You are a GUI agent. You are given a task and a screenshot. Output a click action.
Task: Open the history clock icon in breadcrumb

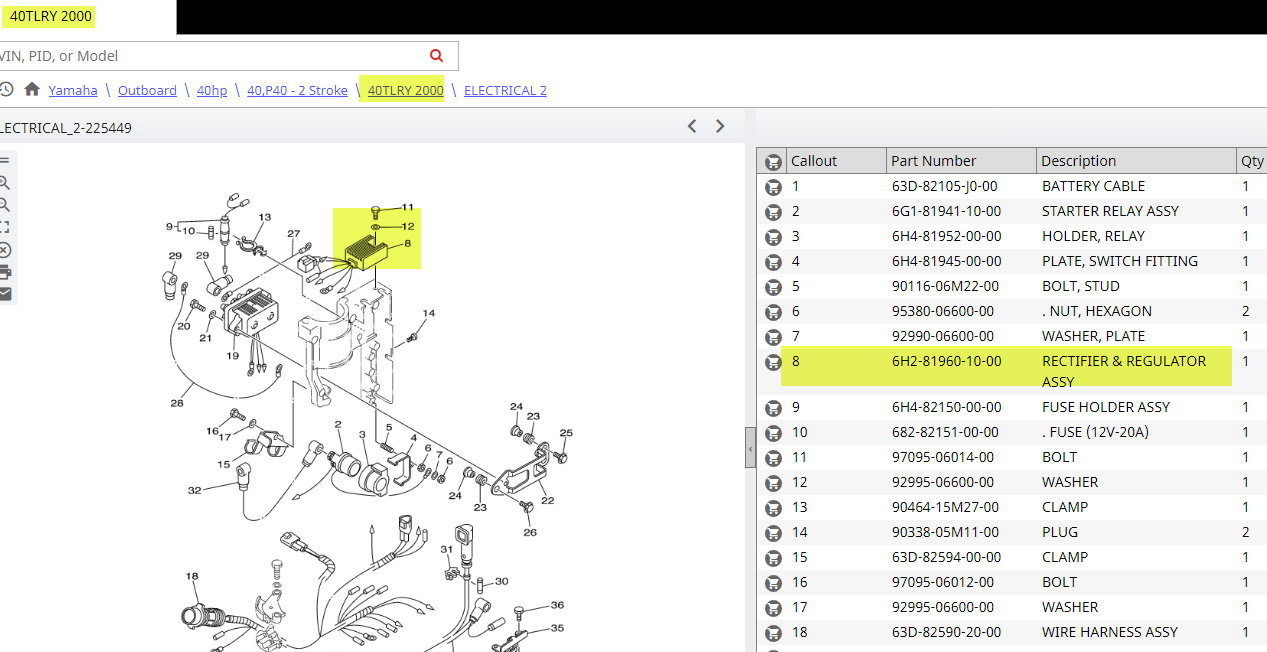pos(6,89)
